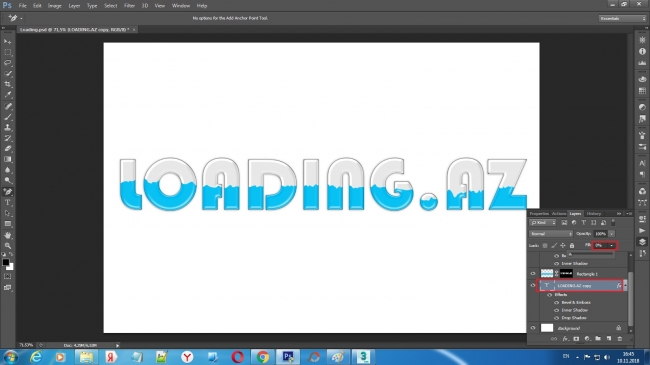Switch to the History tab

594,214
